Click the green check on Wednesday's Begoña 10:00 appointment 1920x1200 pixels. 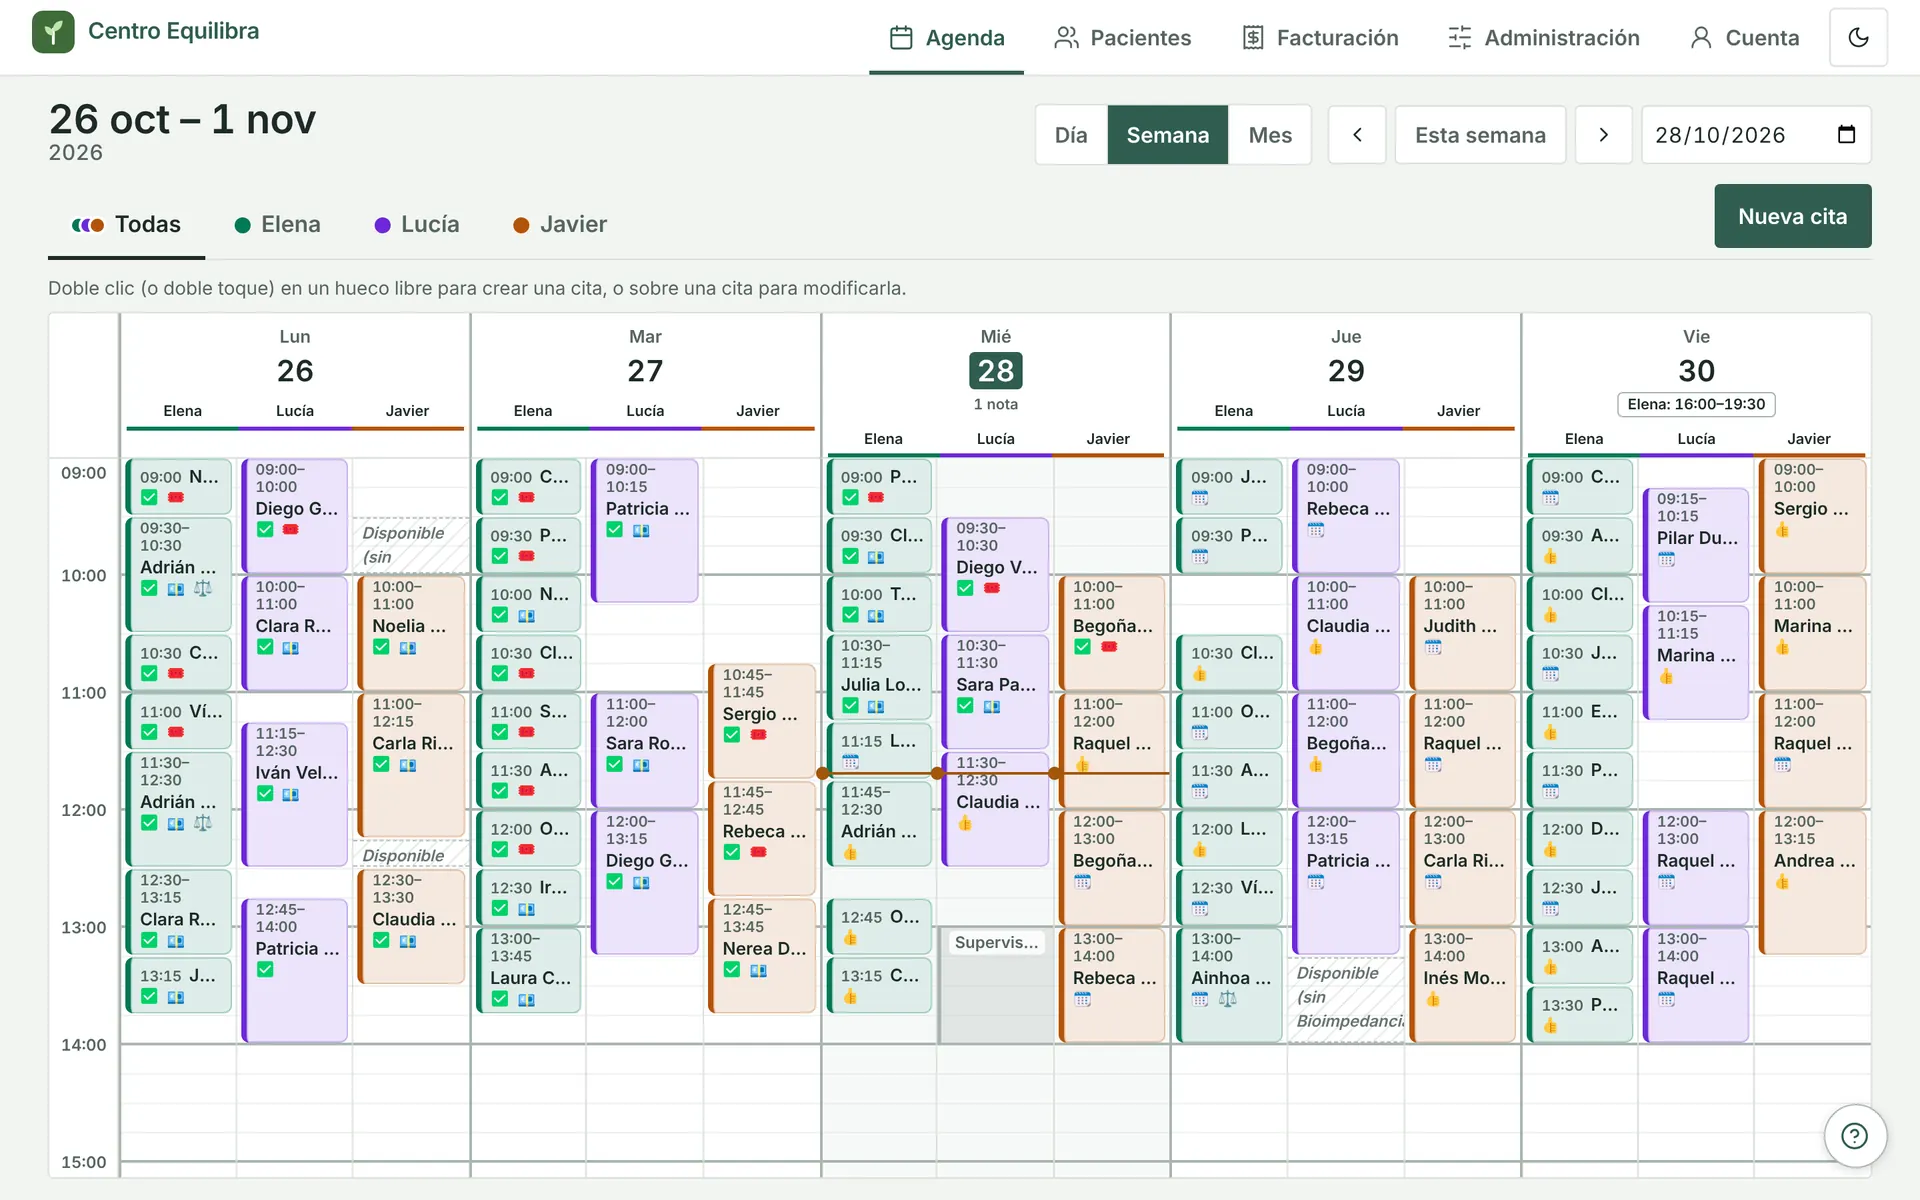coord(1082,647)
